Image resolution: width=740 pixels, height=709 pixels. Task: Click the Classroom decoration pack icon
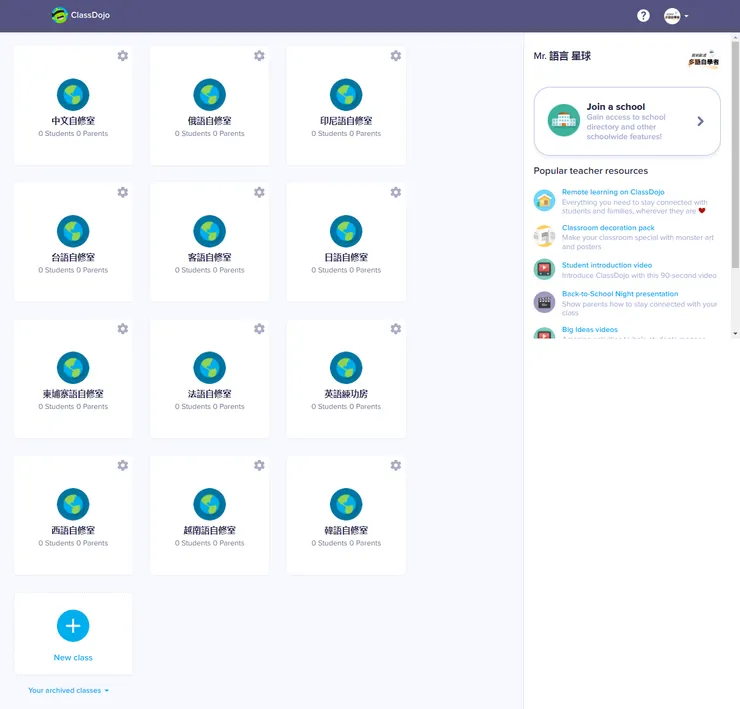point(544,236)
